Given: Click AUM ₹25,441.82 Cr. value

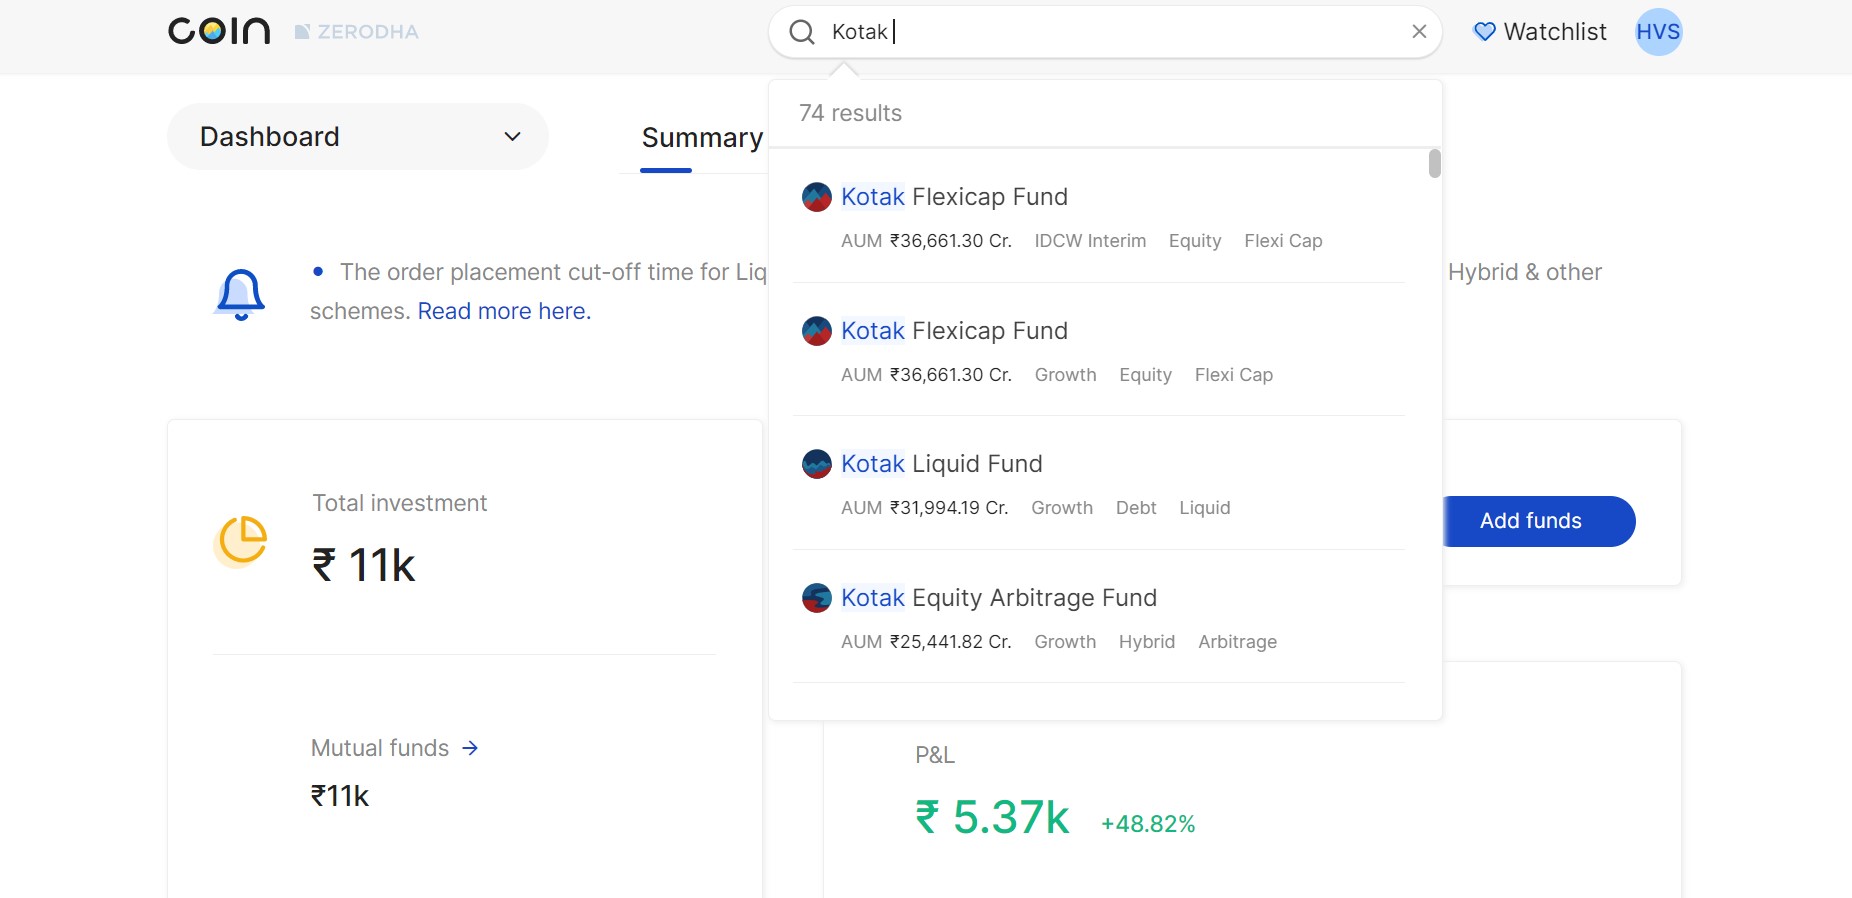Looking at the screenshot, I should point(926,642).
